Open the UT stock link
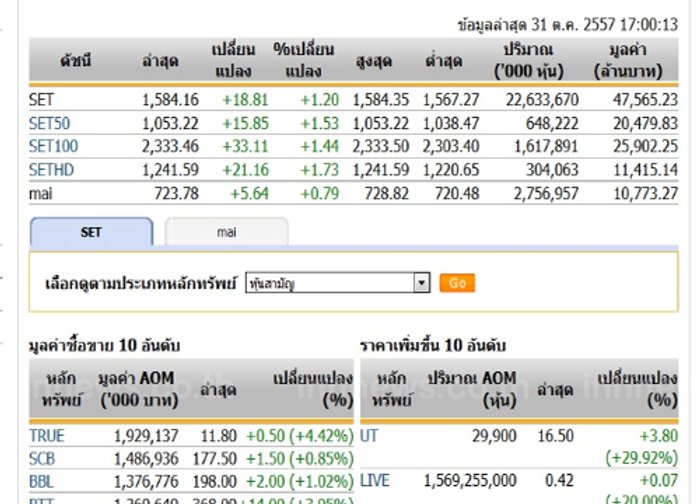This screenshot has width=700, height=504. 369,436
